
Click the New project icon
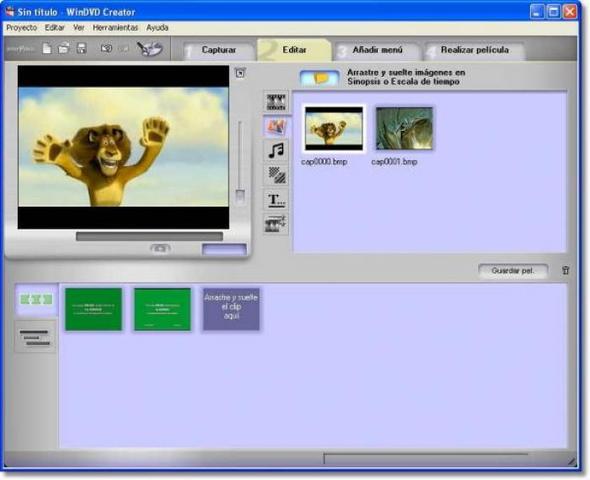(x=47, y=49)
